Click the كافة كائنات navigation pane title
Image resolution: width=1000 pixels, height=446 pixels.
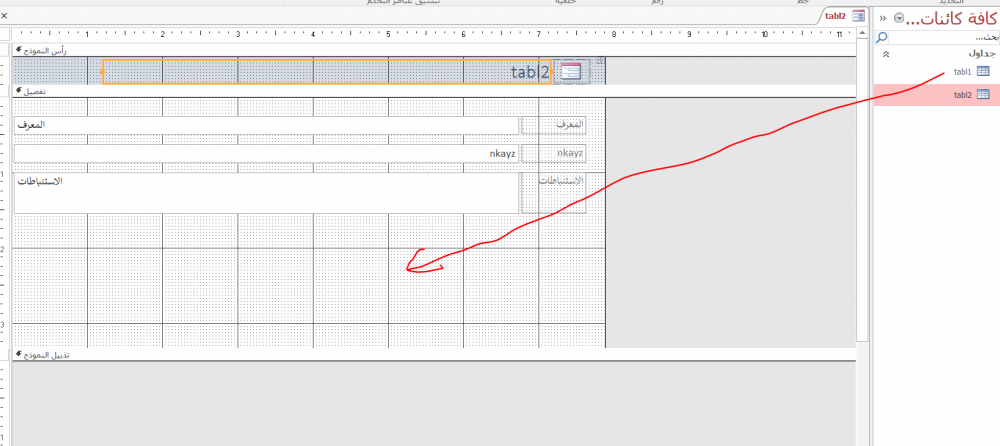(x=952, y=18)
